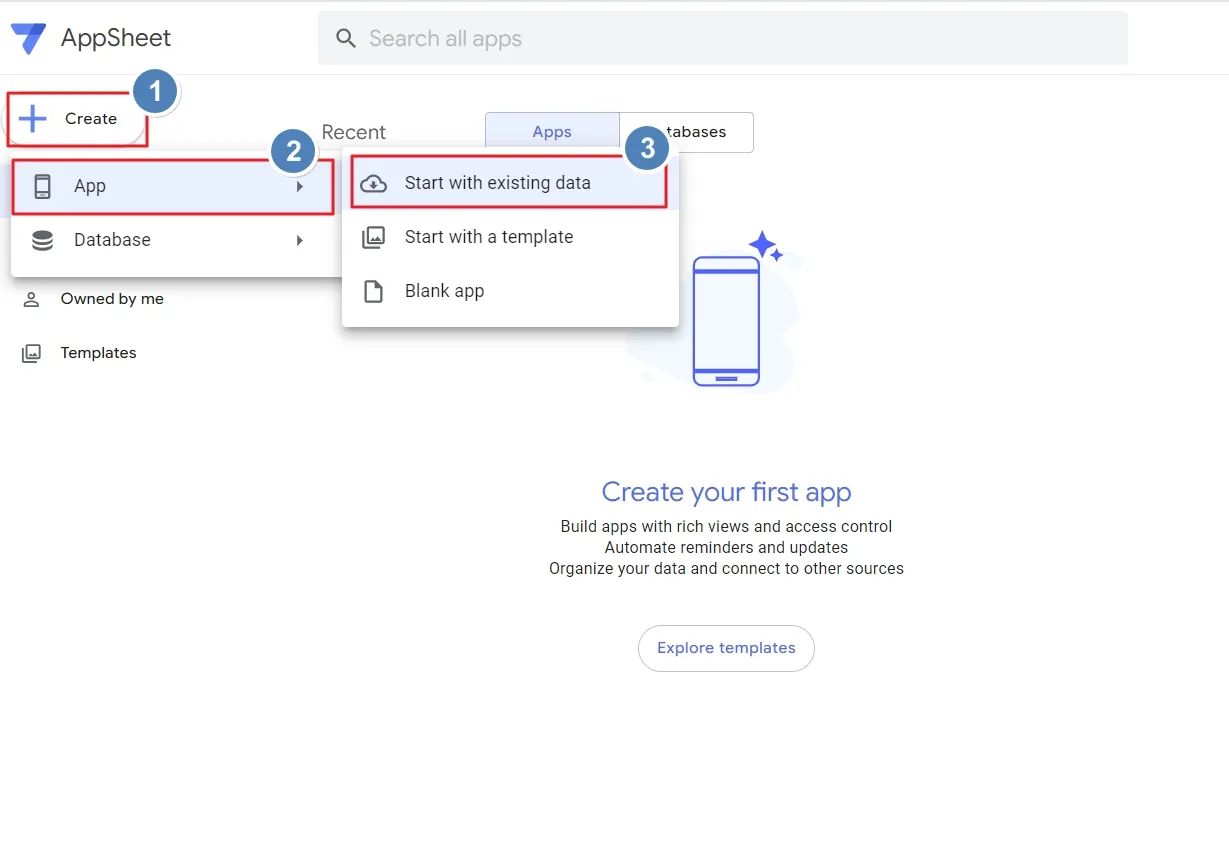1229x847 pixels.
Task: Click the AppSheet logo icon
Action: (28, 39)
